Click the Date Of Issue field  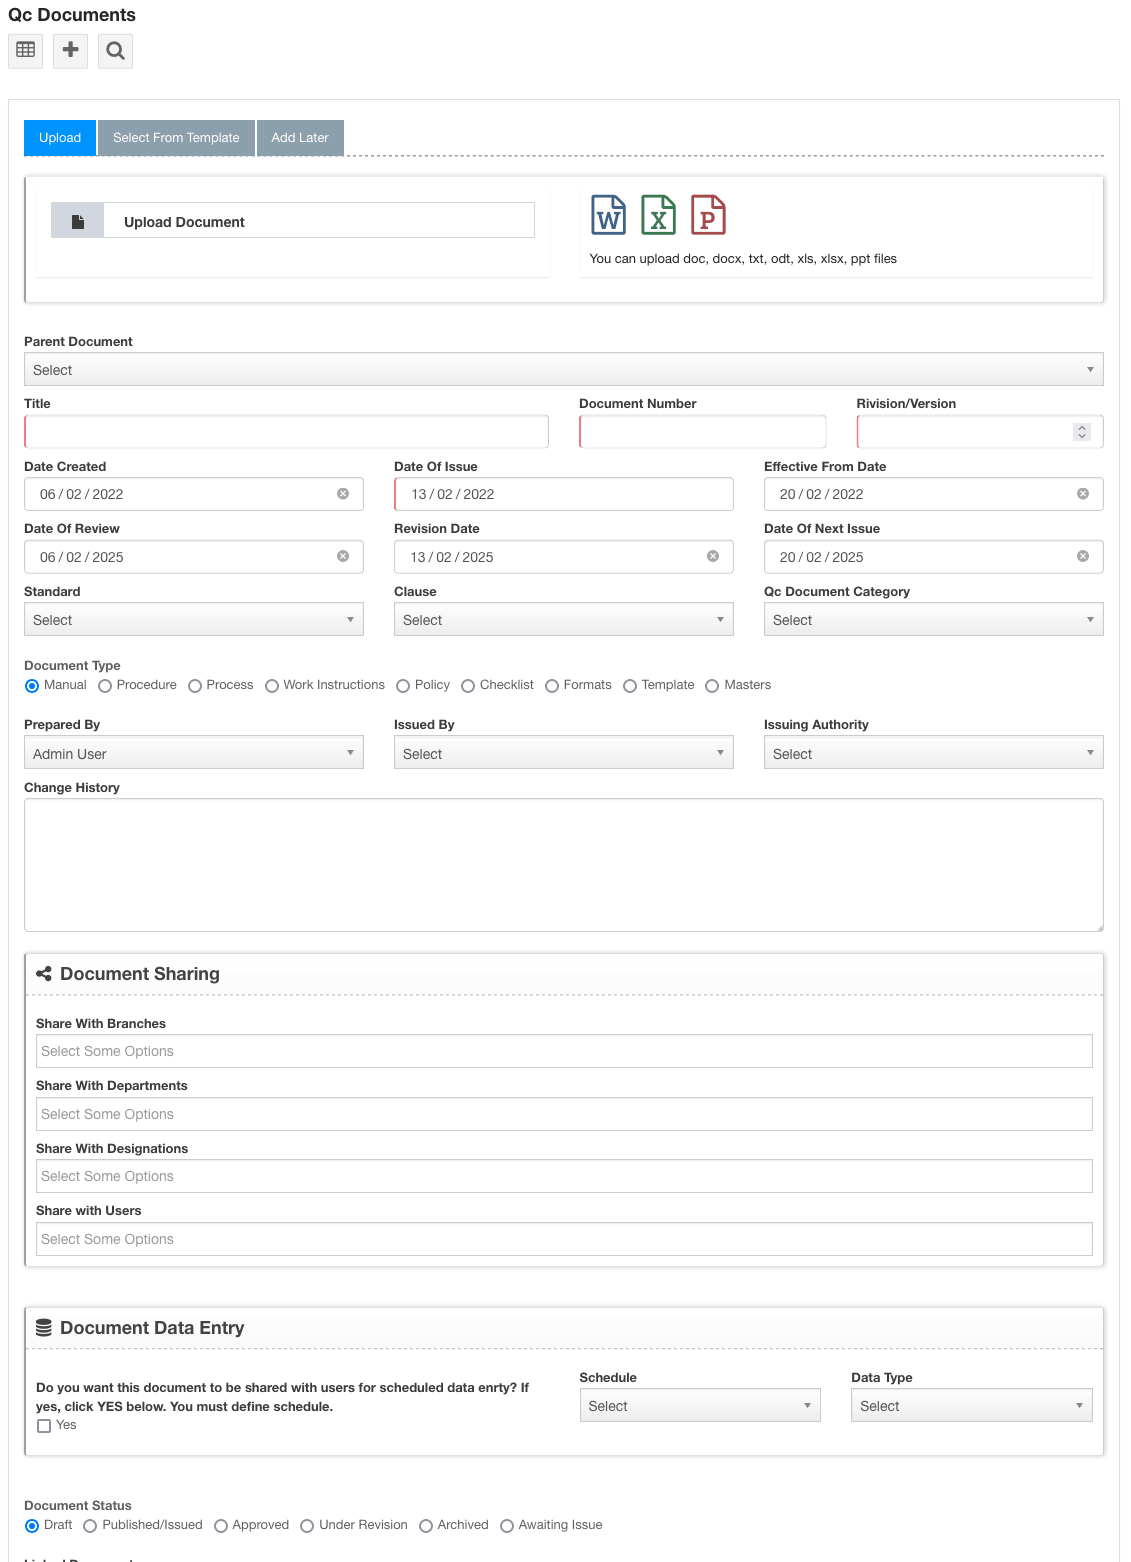coord(564,494)
